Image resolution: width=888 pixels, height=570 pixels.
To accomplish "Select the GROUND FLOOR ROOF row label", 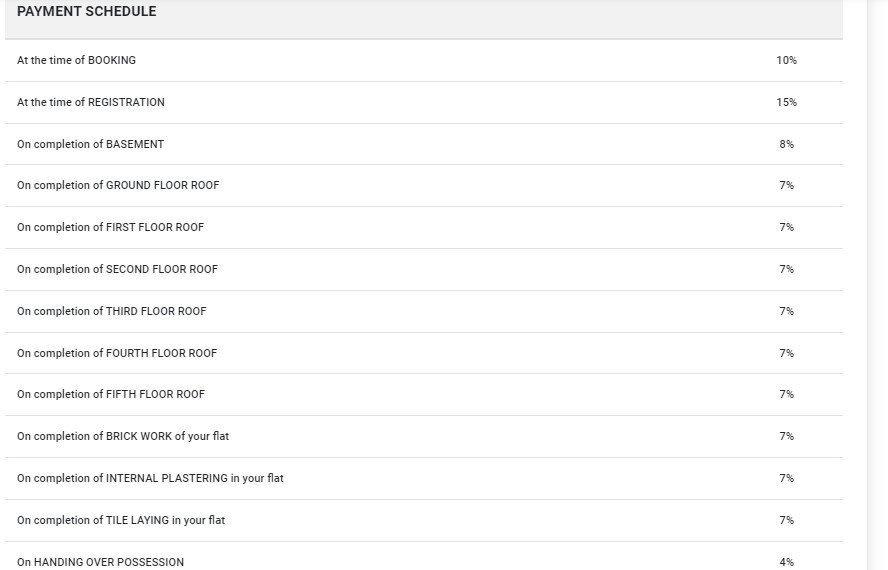I will 118,185.
